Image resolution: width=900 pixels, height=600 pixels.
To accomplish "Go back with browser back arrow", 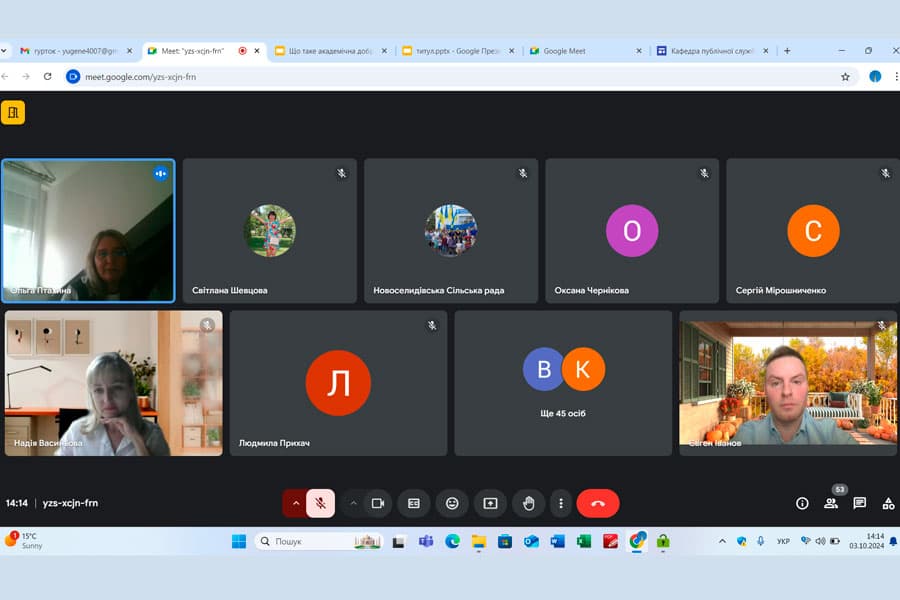I will coord(5,76).
